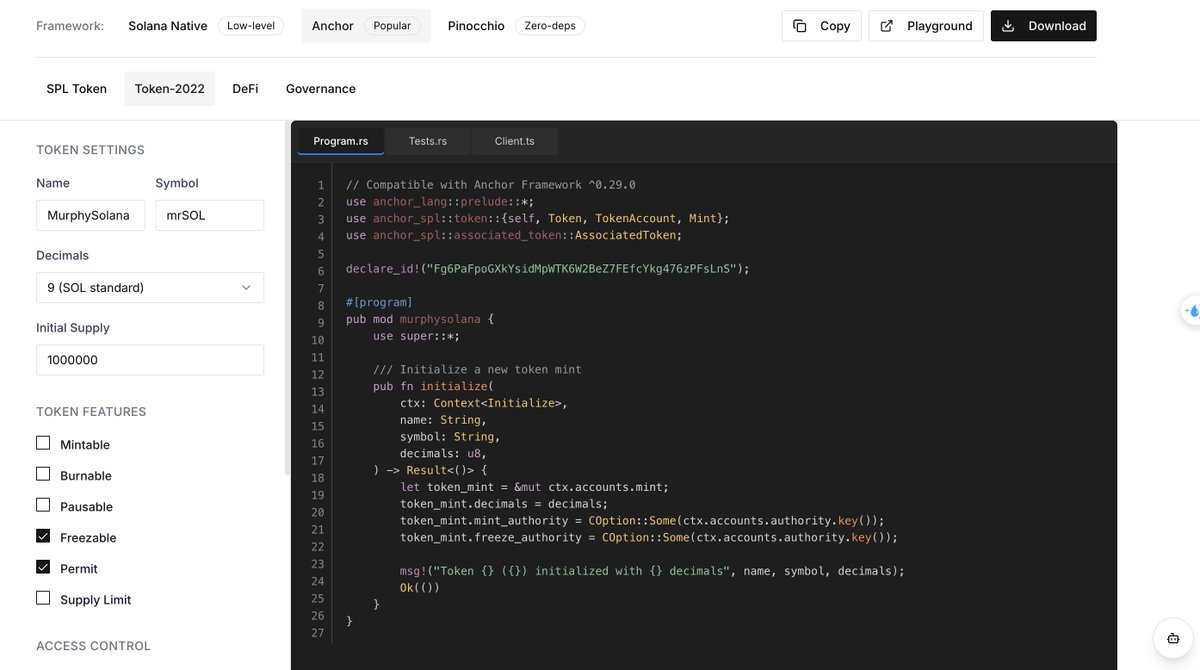Click the Popular badge
Screen dimensions: 1200x670
[x=392, y=26]
